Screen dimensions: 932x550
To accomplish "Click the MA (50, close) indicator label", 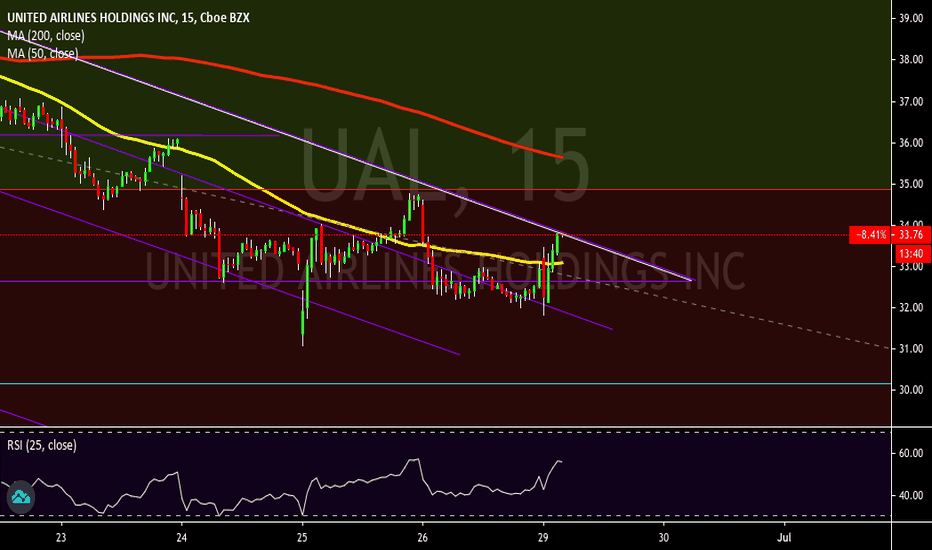I will pos(42,54).
